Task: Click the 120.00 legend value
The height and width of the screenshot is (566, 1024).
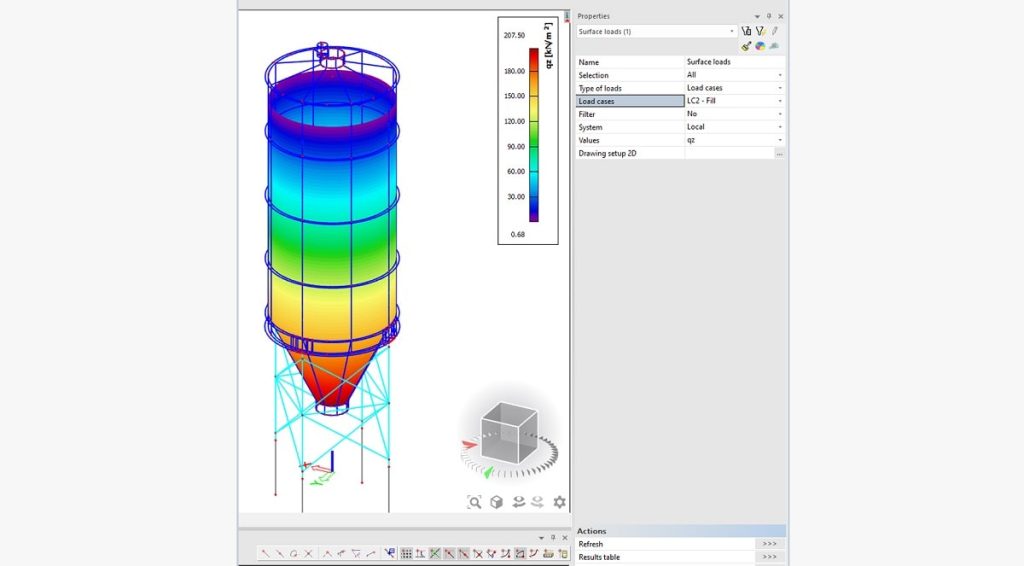Action: coord(515,121)
